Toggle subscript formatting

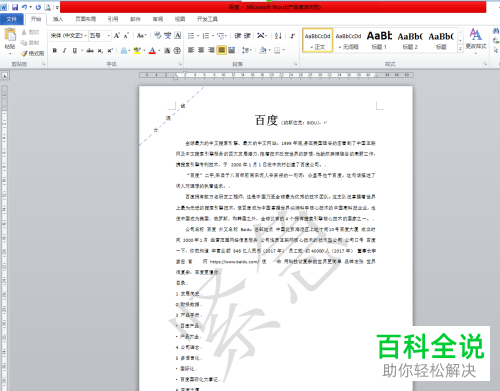pos(100,50)
